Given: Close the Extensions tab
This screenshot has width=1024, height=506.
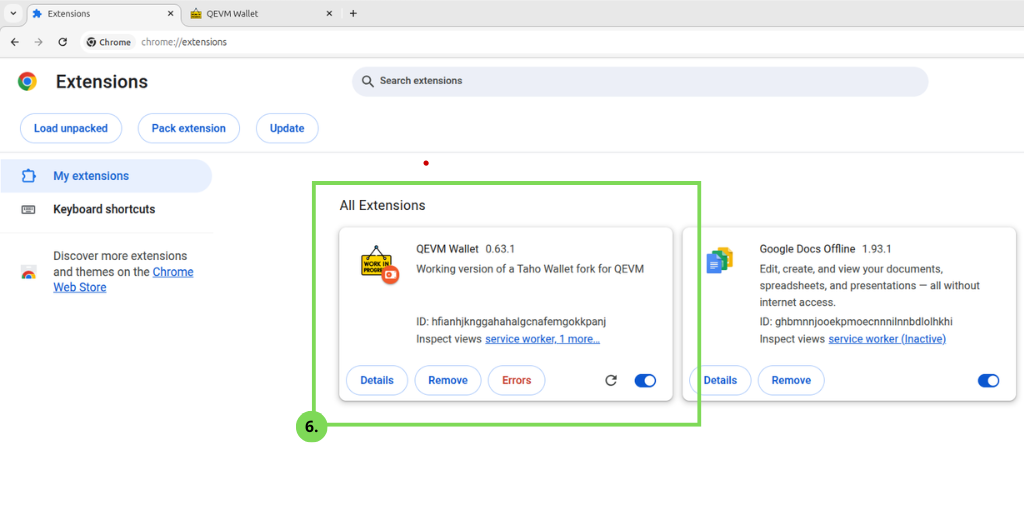Looking at the screenshot, I should tap(170, 14).
